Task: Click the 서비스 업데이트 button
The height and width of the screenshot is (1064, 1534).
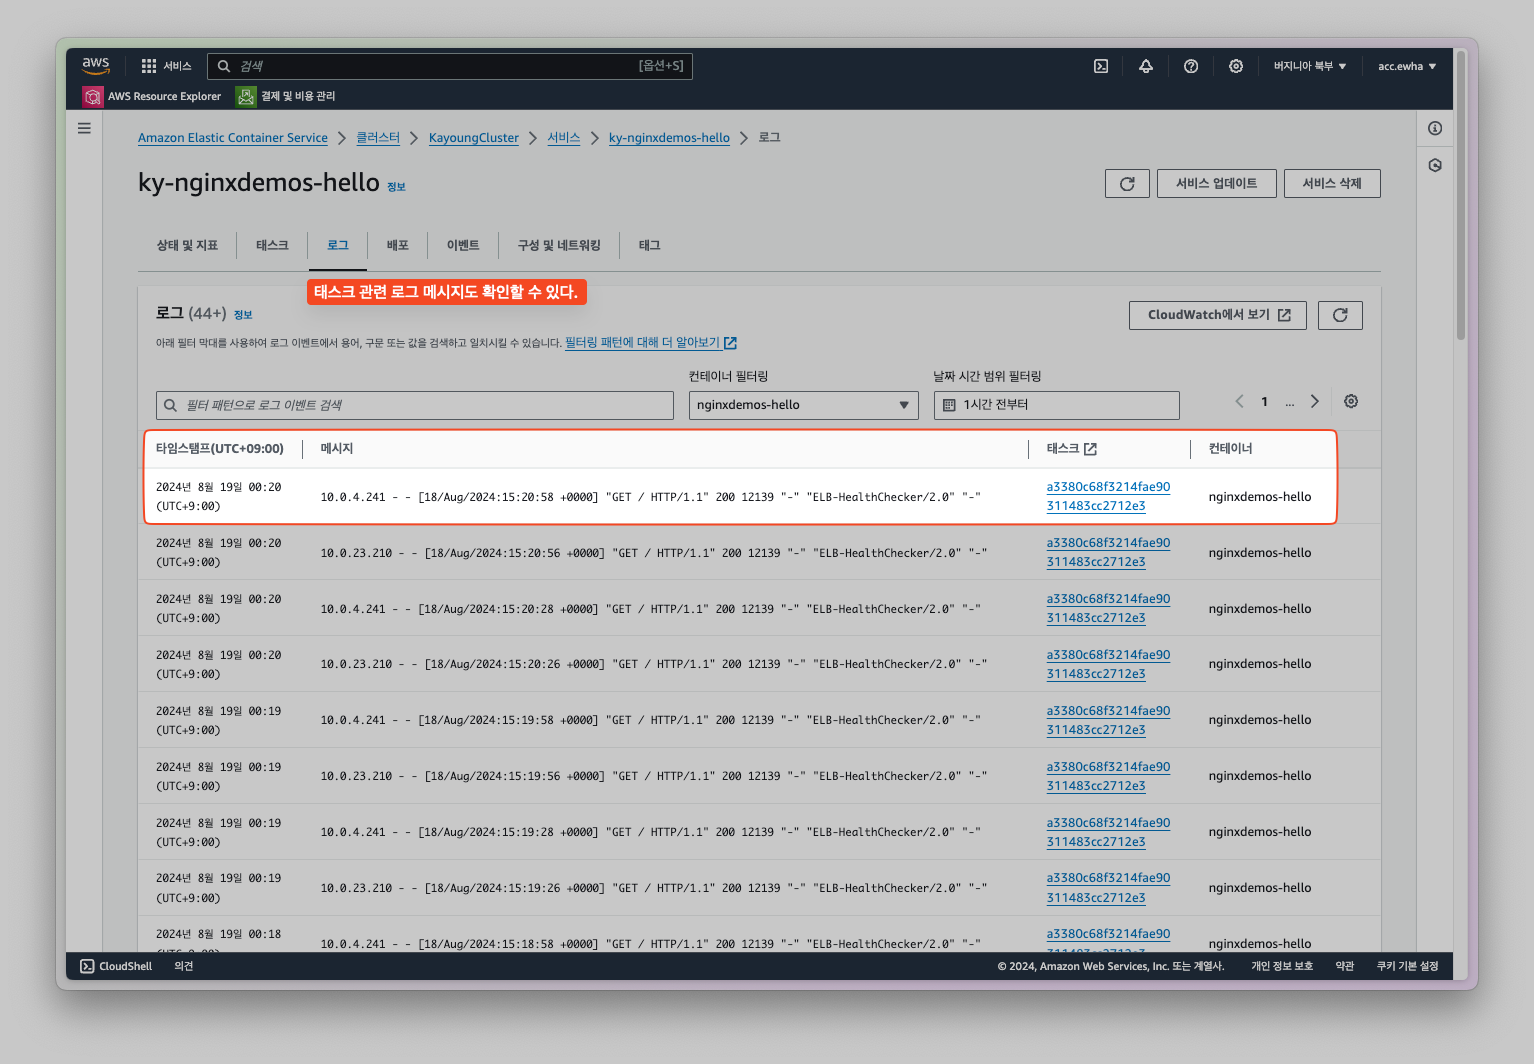Action: pos(1216,184)
